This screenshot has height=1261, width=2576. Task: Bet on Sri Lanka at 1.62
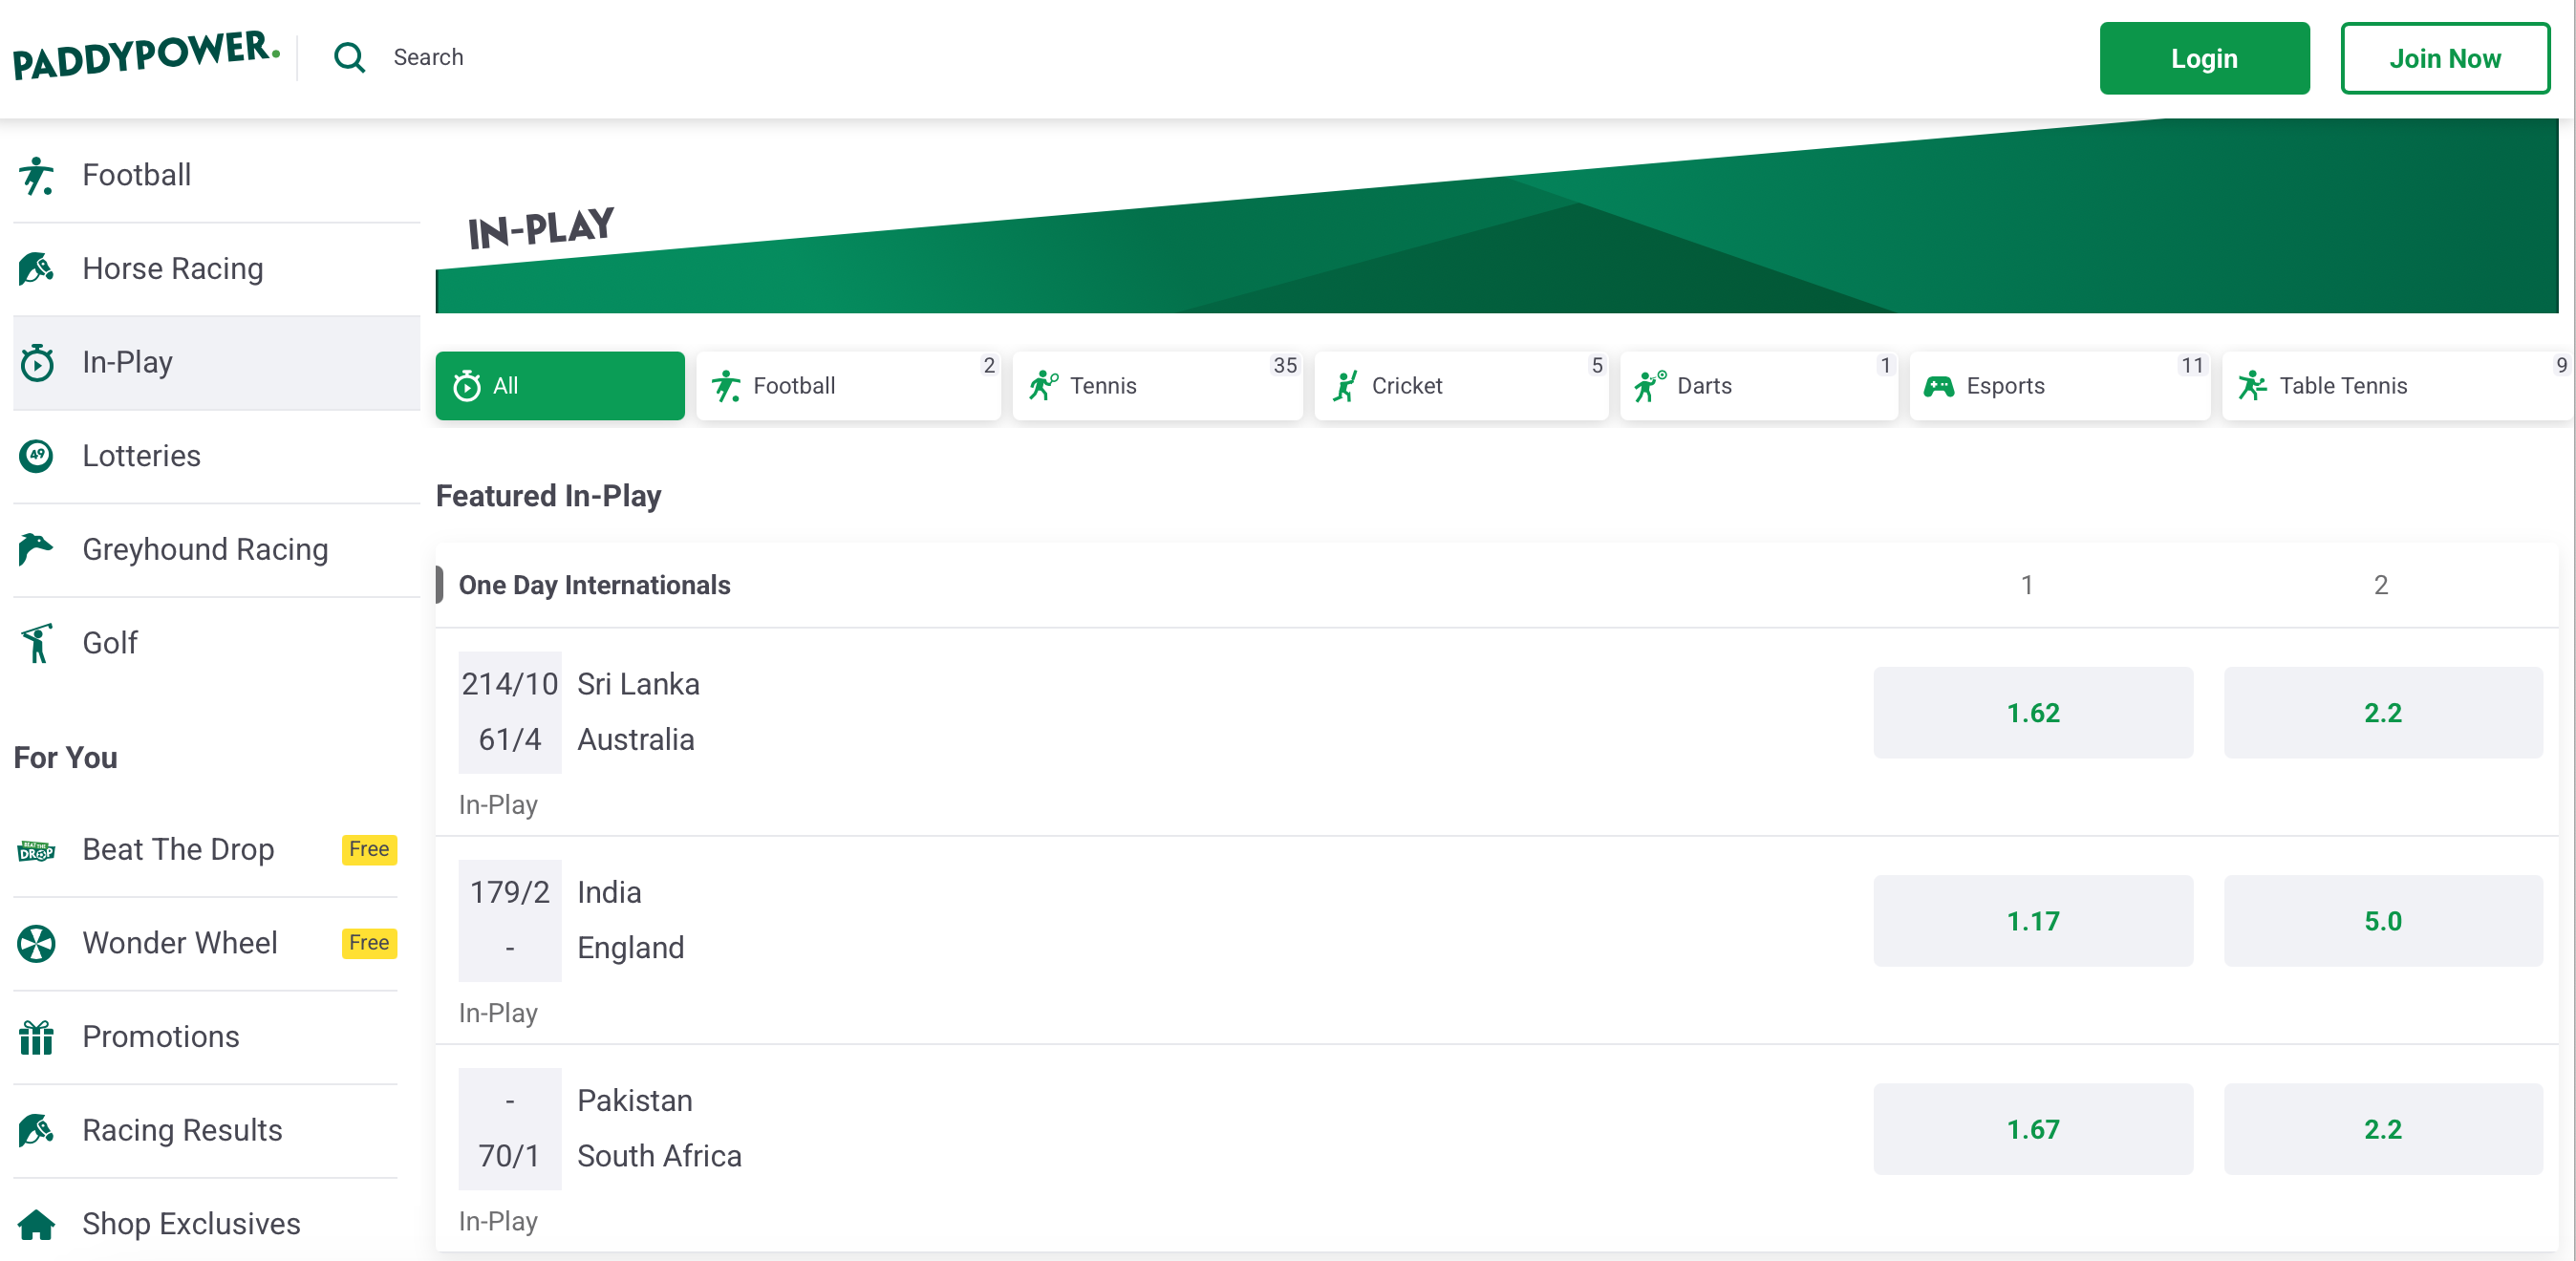pos(2032,713)
